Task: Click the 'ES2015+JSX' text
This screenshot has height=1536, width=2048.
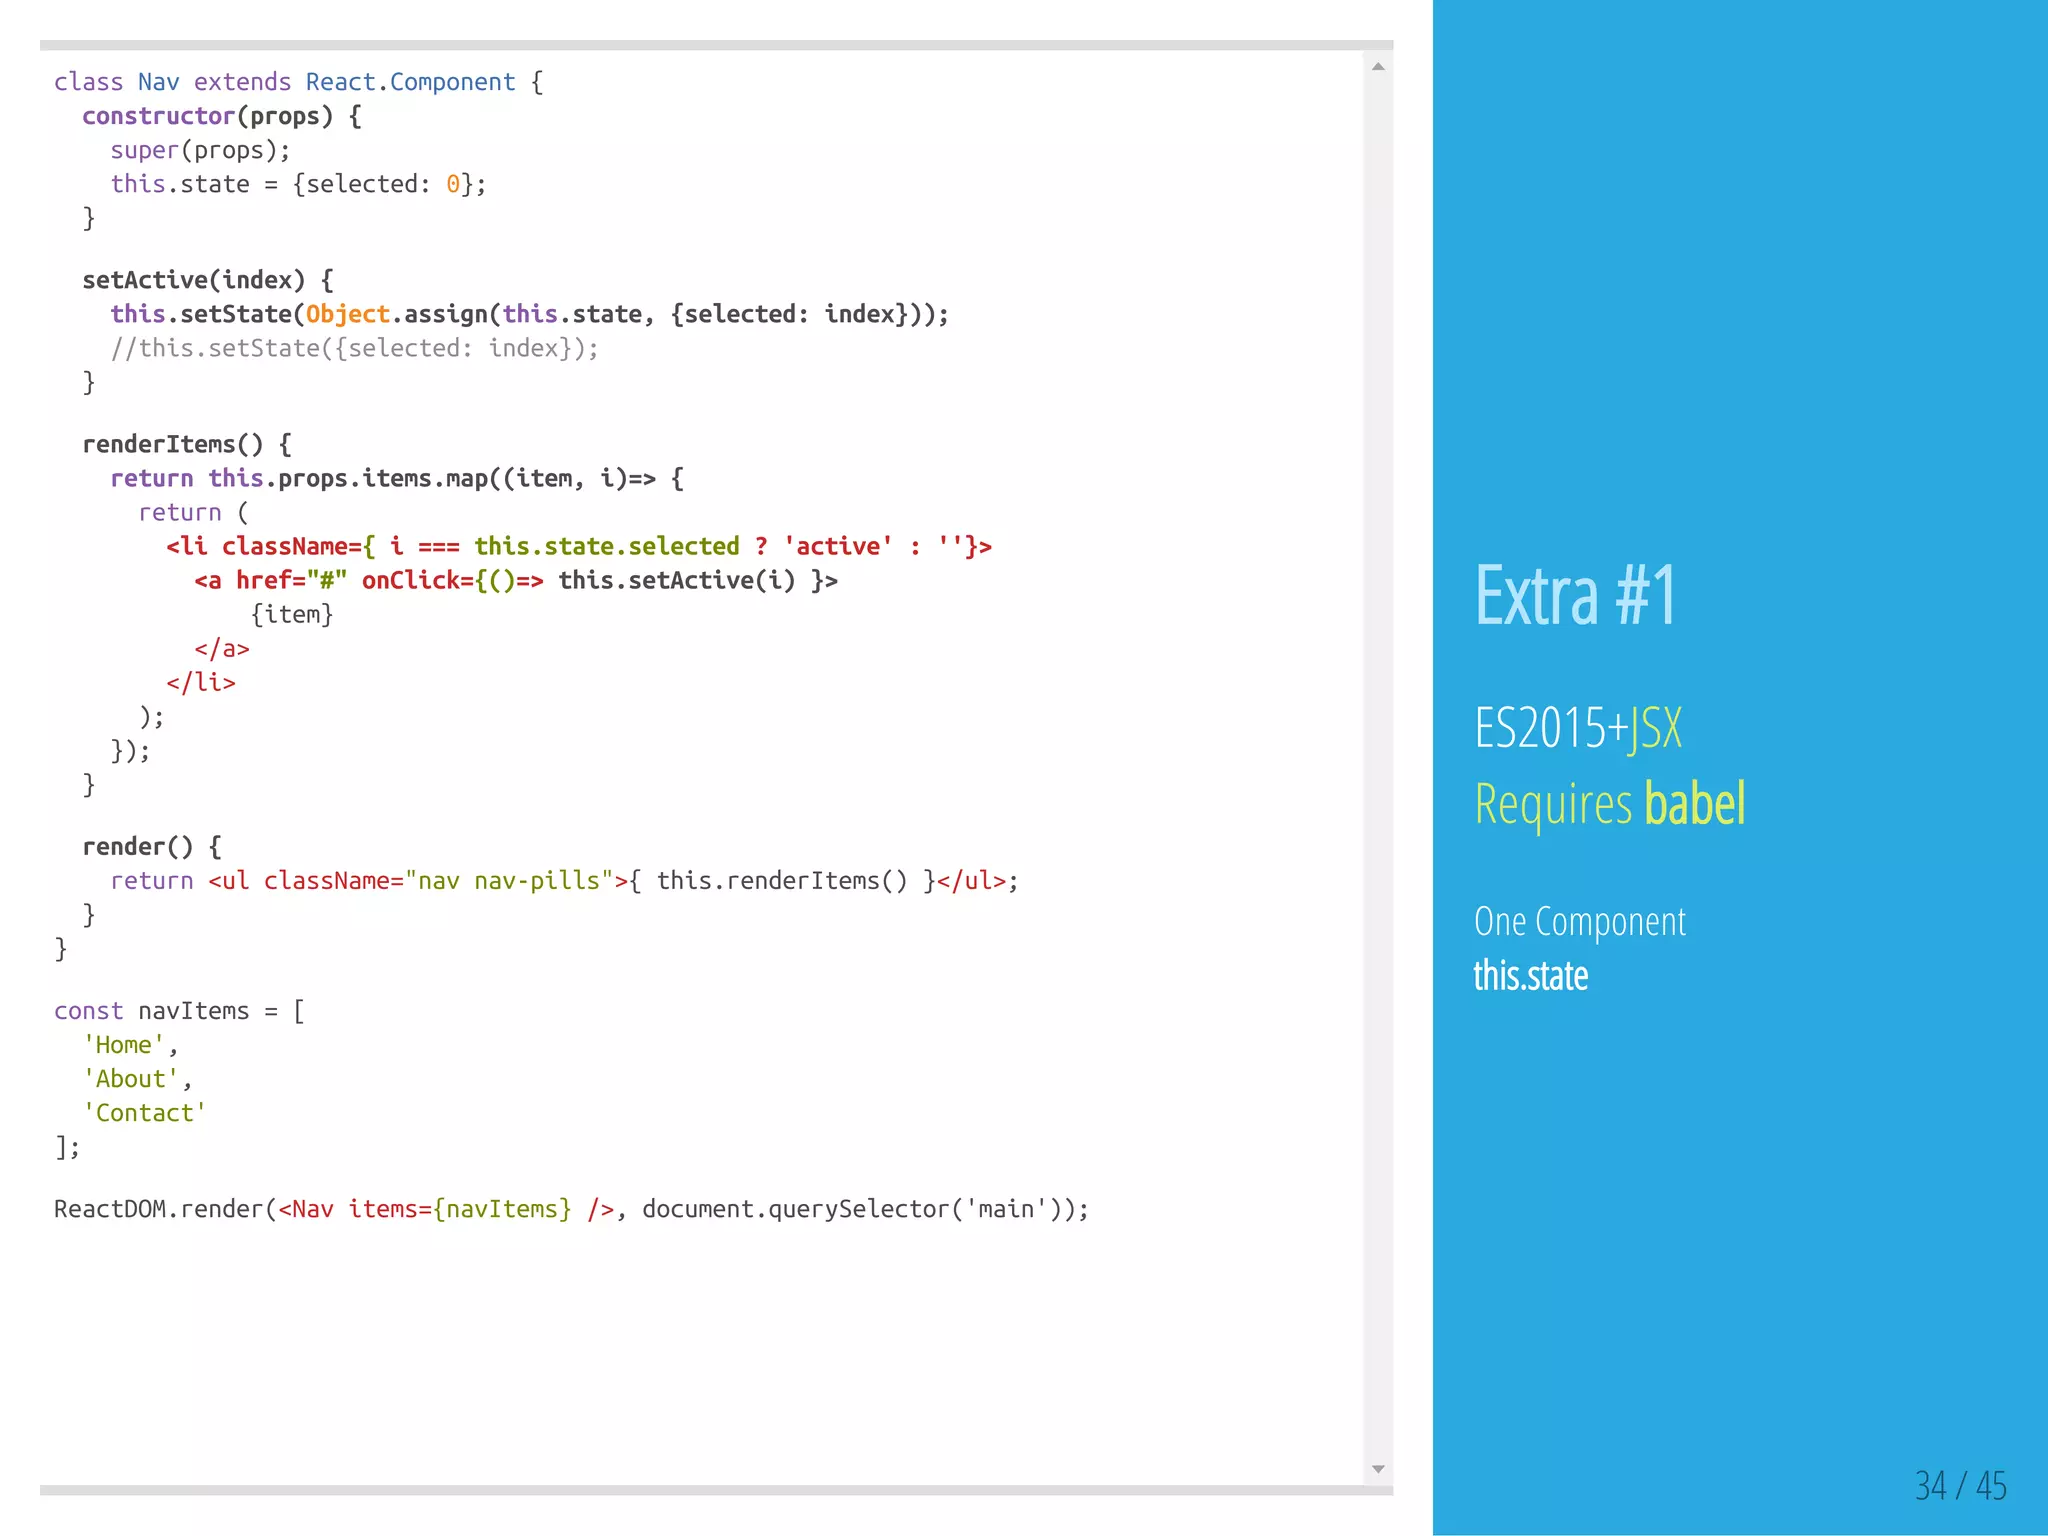Action: (1578, 728)
